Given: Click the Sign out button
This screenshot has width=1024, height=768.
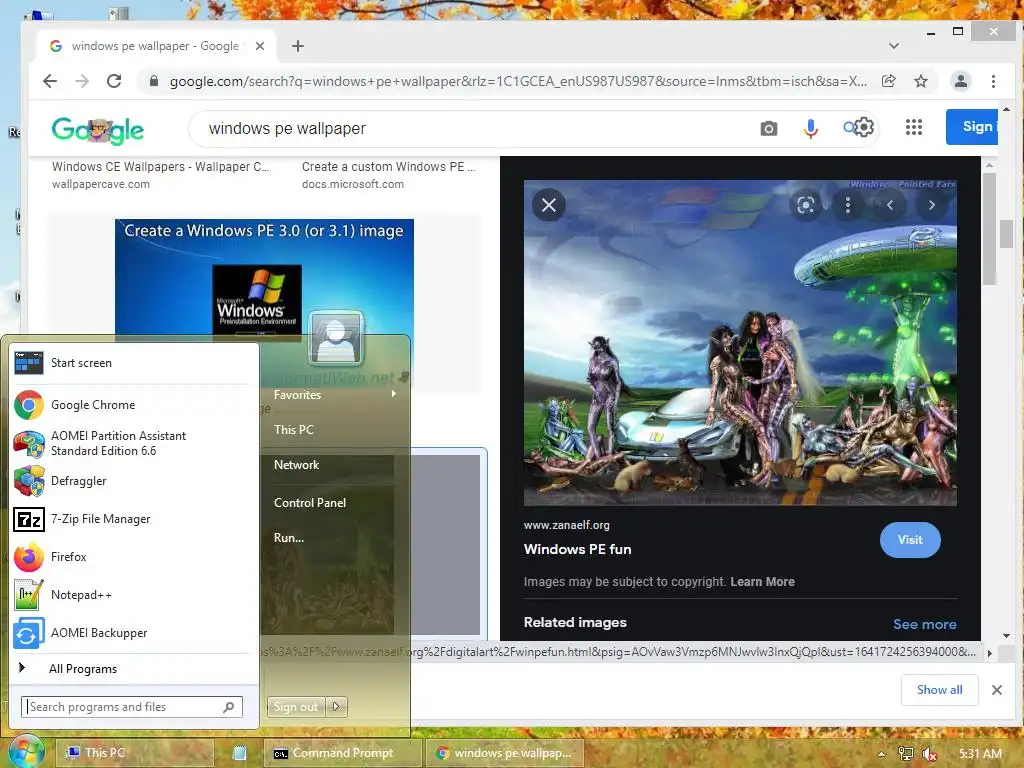Looking at the screenshot, I should (x=295, y=707).
